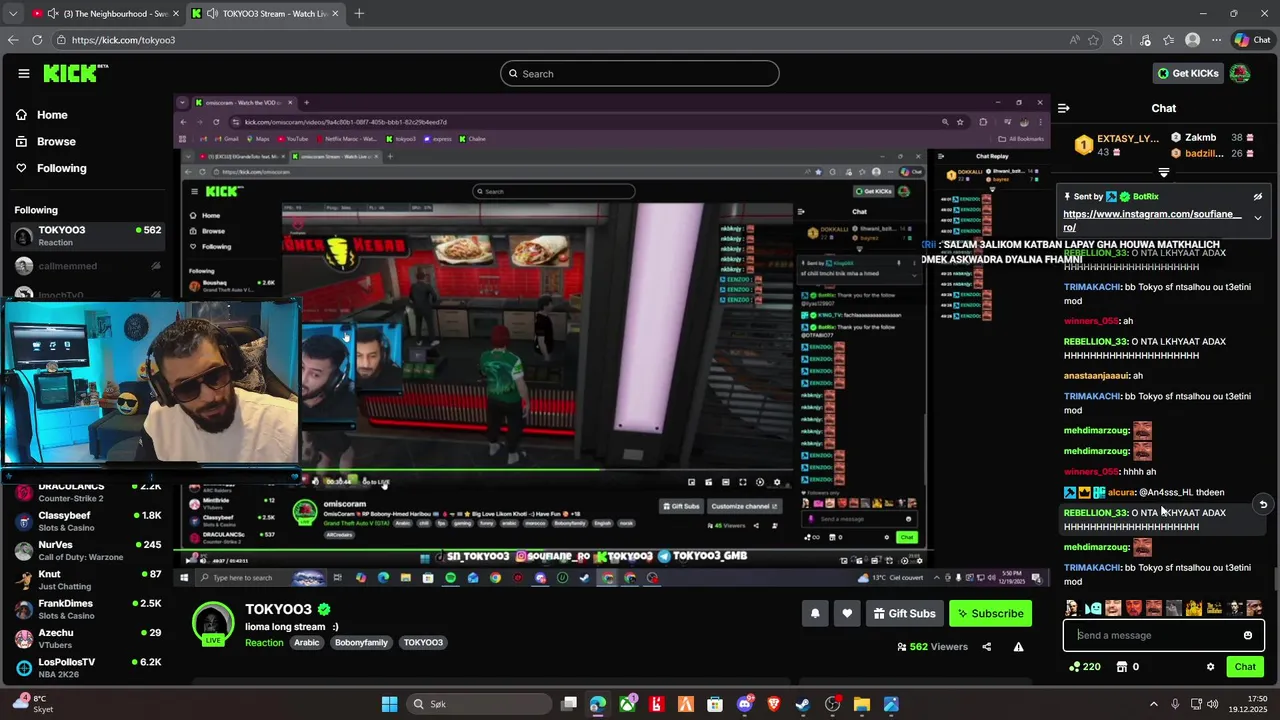Open FrankDimes channel in sidebar
Image resolution: width=1280 pixels, height=720 pixels.
pos(88,609)
